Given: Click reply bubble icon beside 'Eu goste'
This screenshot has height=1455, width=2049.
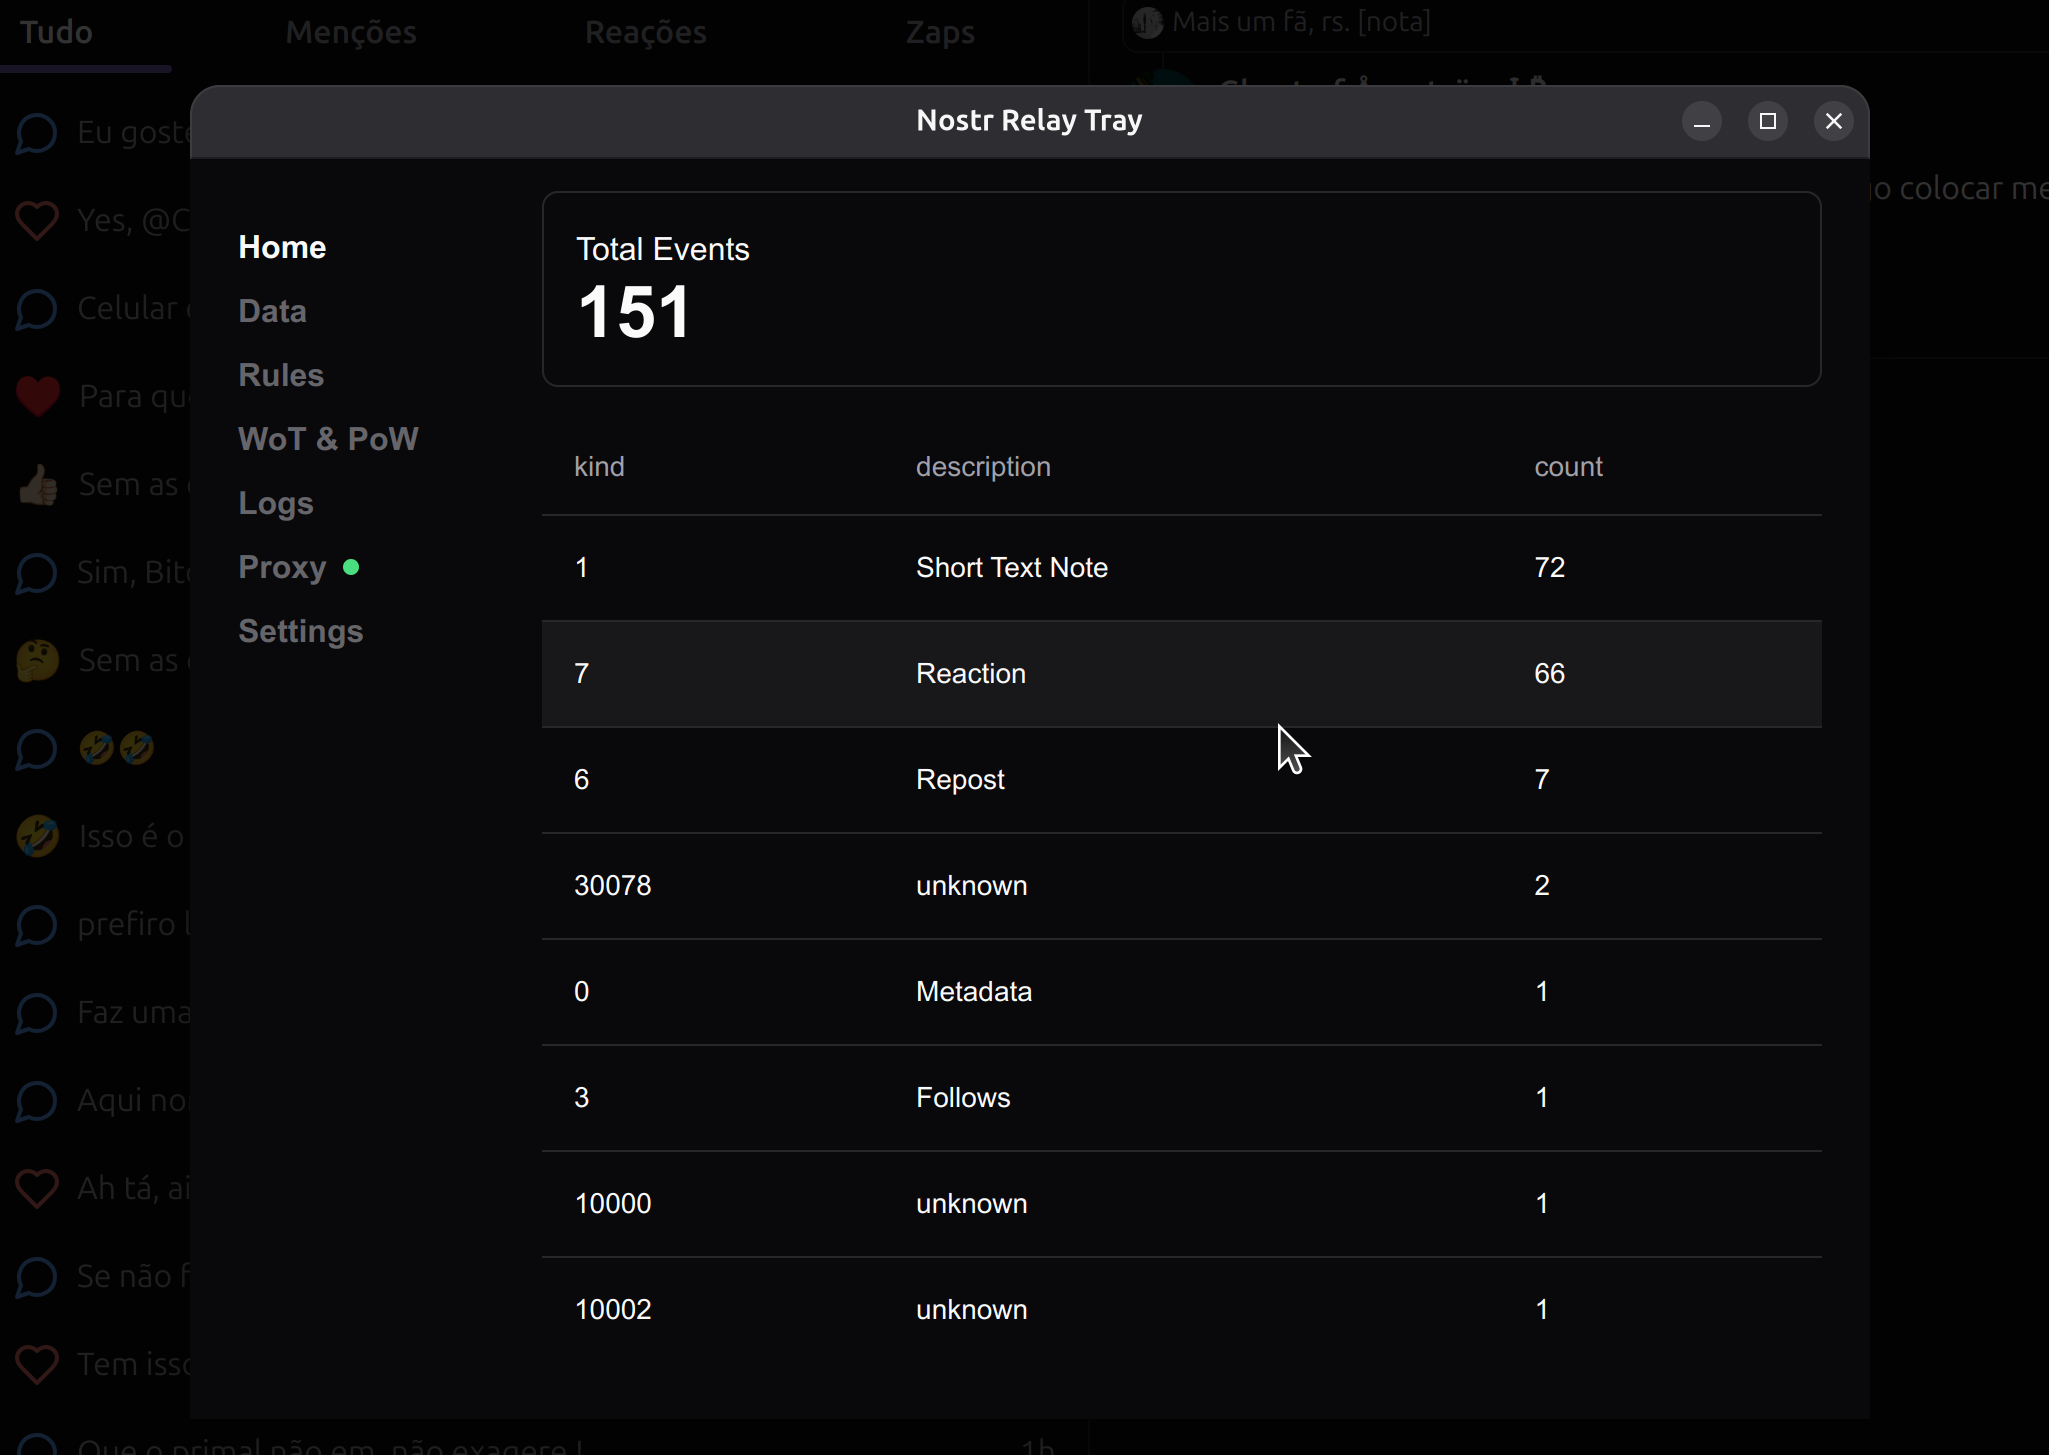Looking at the screenshot, I should tap(36, 133).
